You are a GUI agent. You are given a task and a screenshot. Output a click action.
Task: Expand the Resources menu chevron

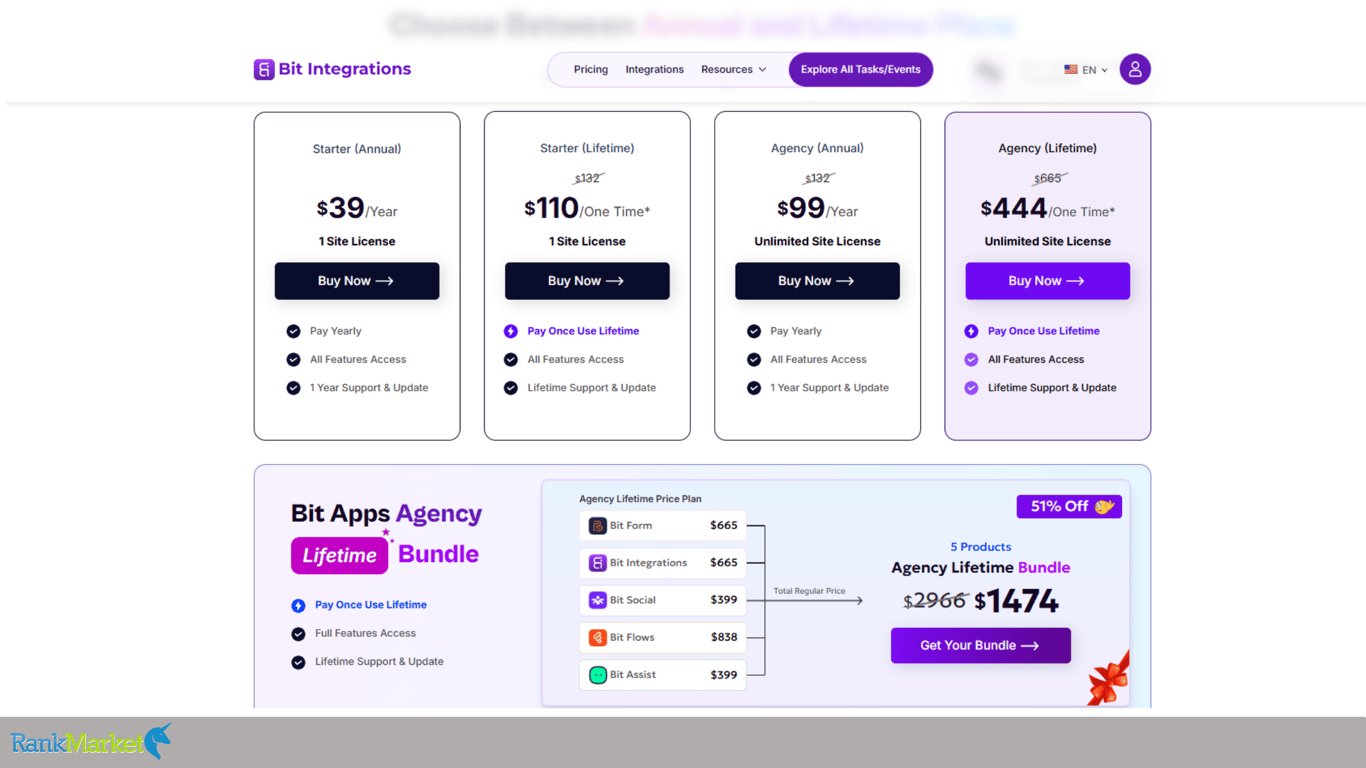point(762,70)
